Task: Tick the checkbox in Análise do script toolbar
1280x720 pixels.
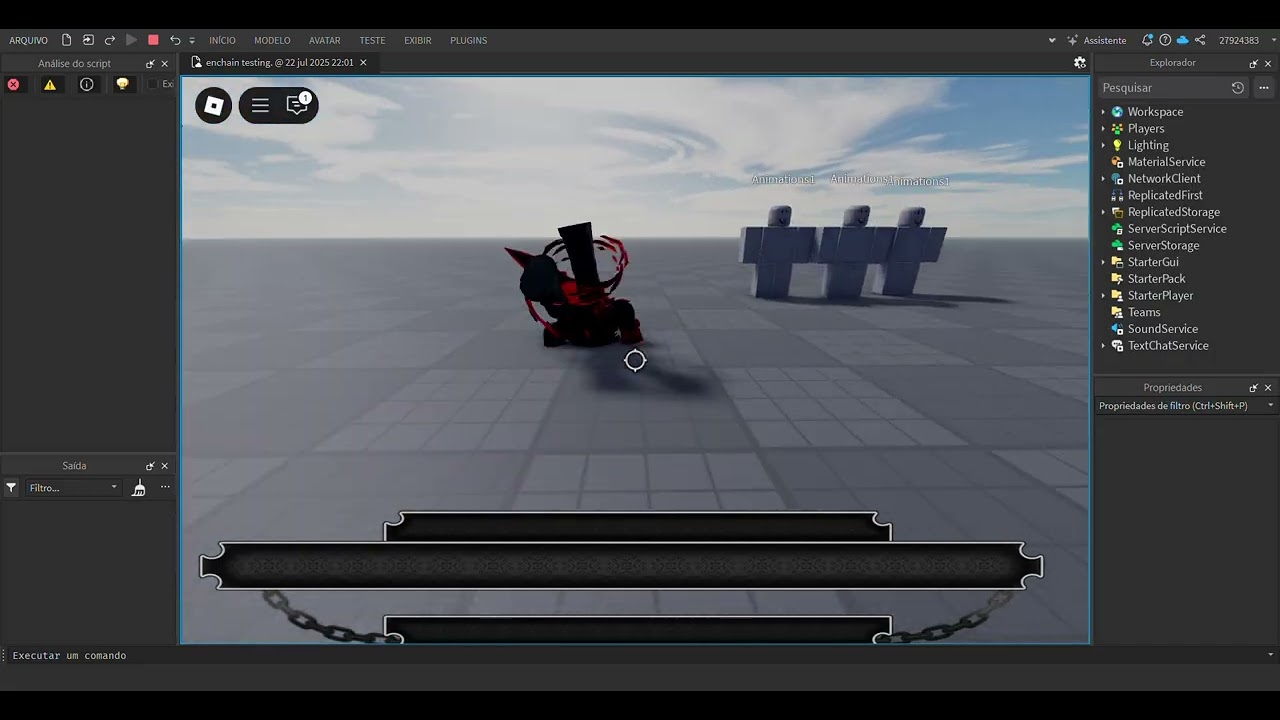Action: click(153, 84)
